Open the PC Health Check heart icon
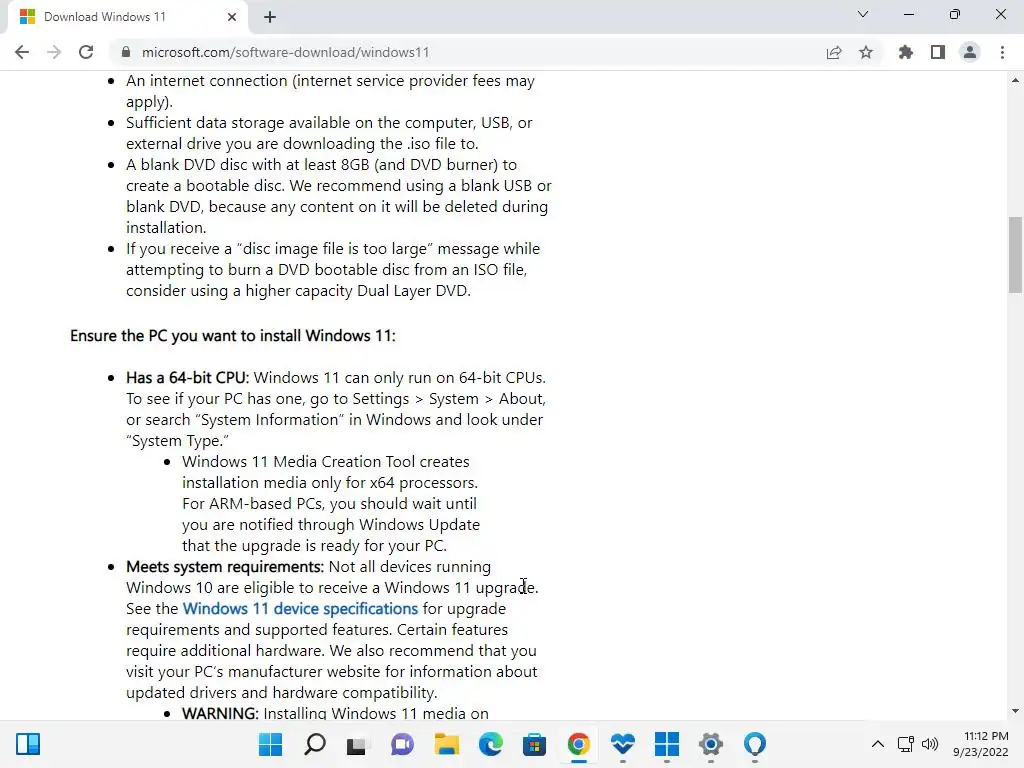 coord(622,744)
